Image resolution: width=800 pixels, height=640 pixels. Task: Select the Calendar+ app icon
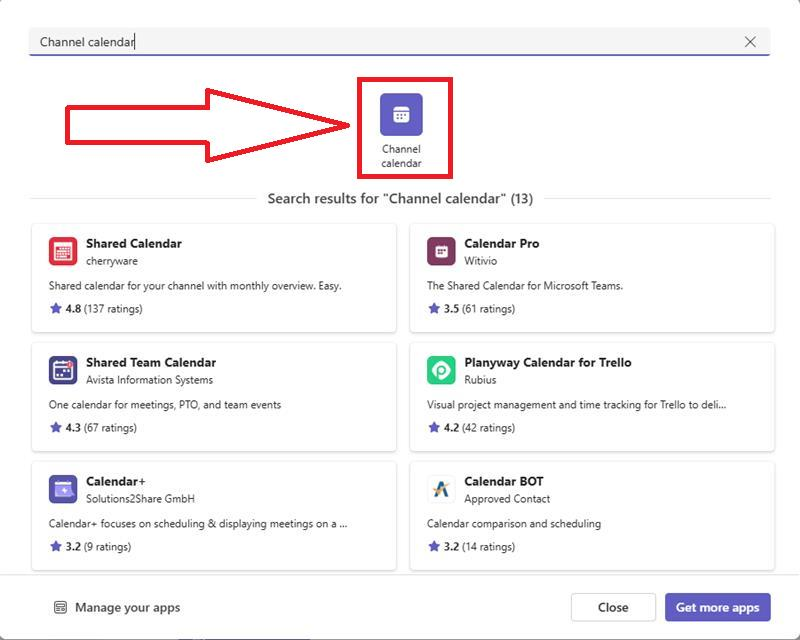[63, 489]
